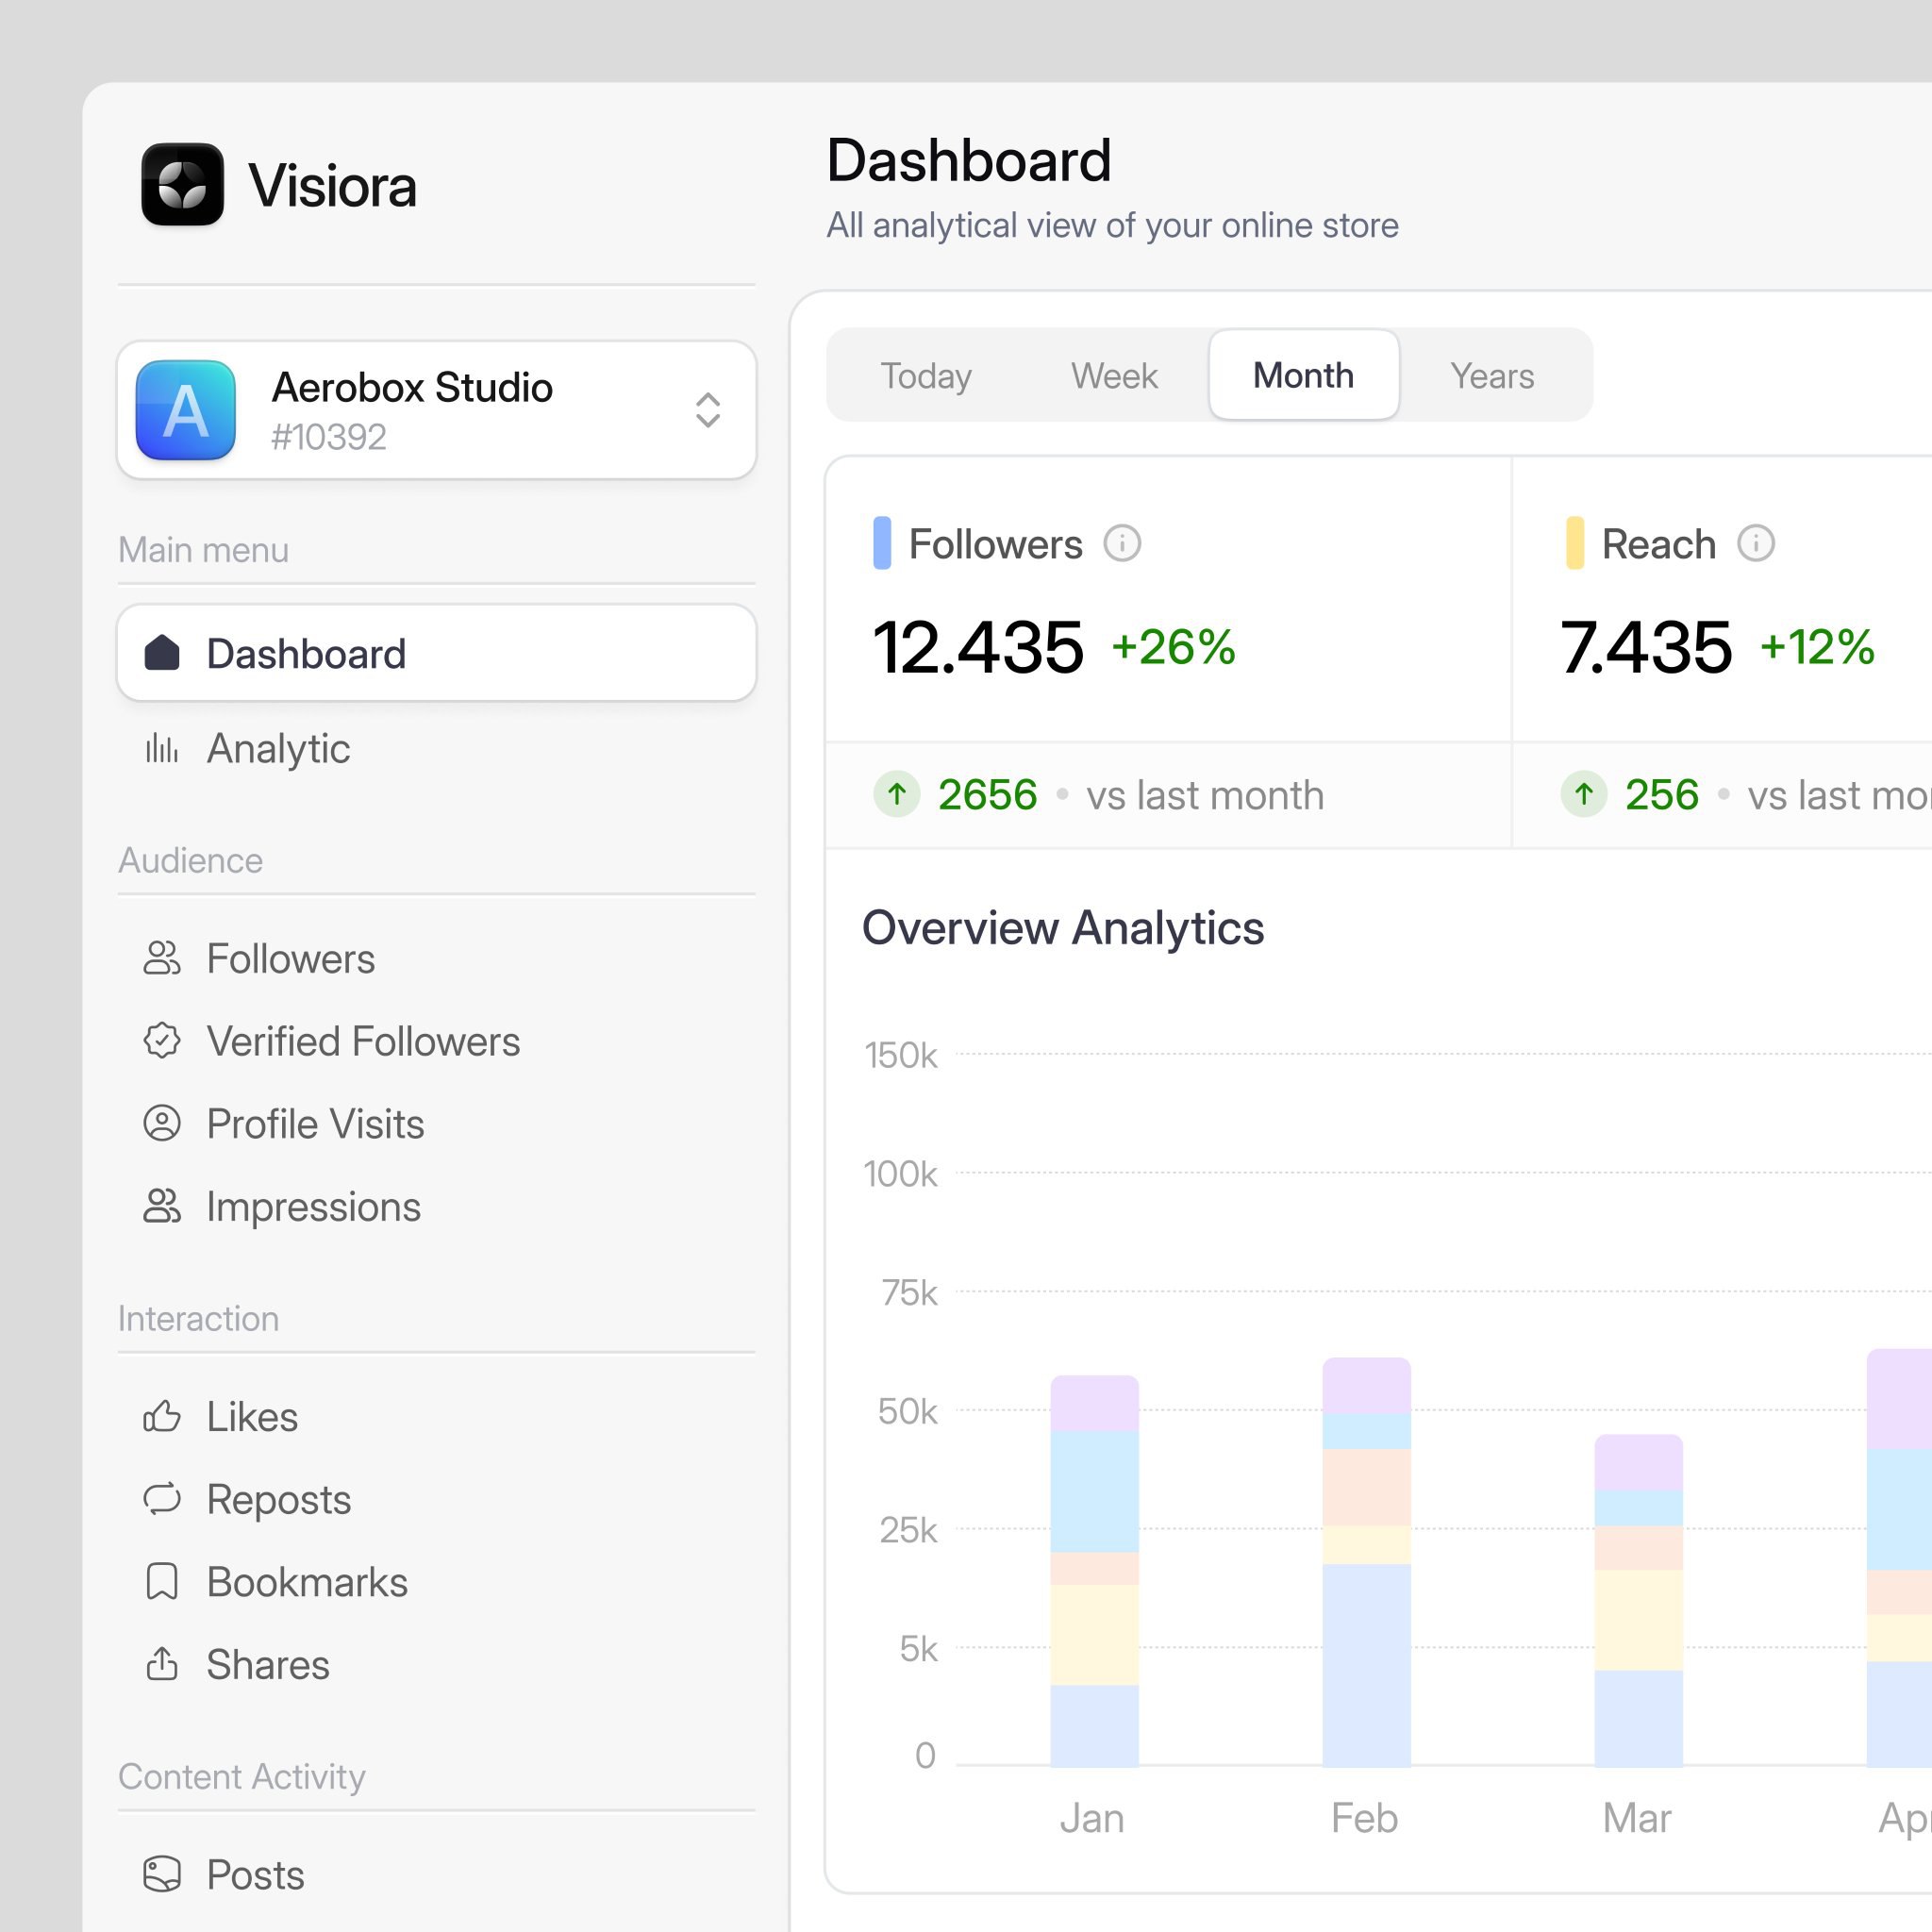Click the Reposts loop icon

[x=162, y=1499]
